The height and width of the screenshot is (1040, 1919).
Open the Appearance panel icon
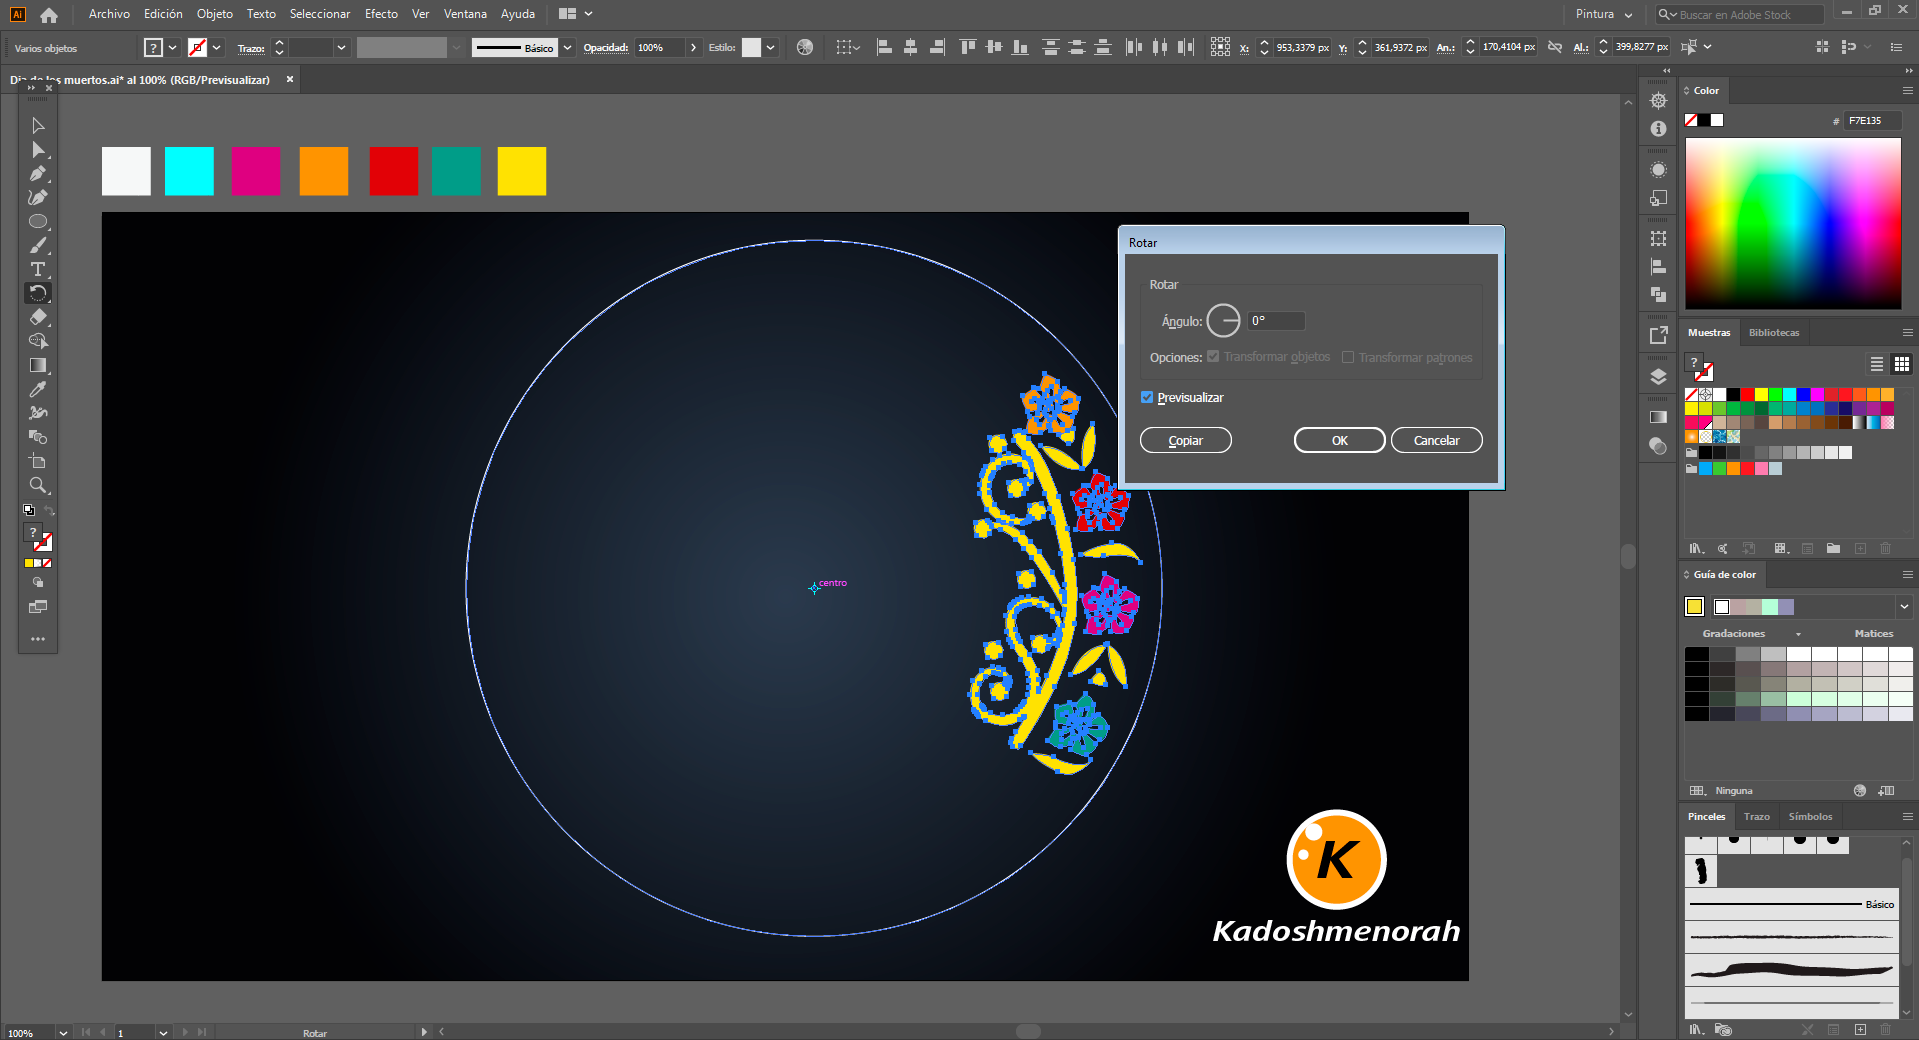pos(1658,170)
